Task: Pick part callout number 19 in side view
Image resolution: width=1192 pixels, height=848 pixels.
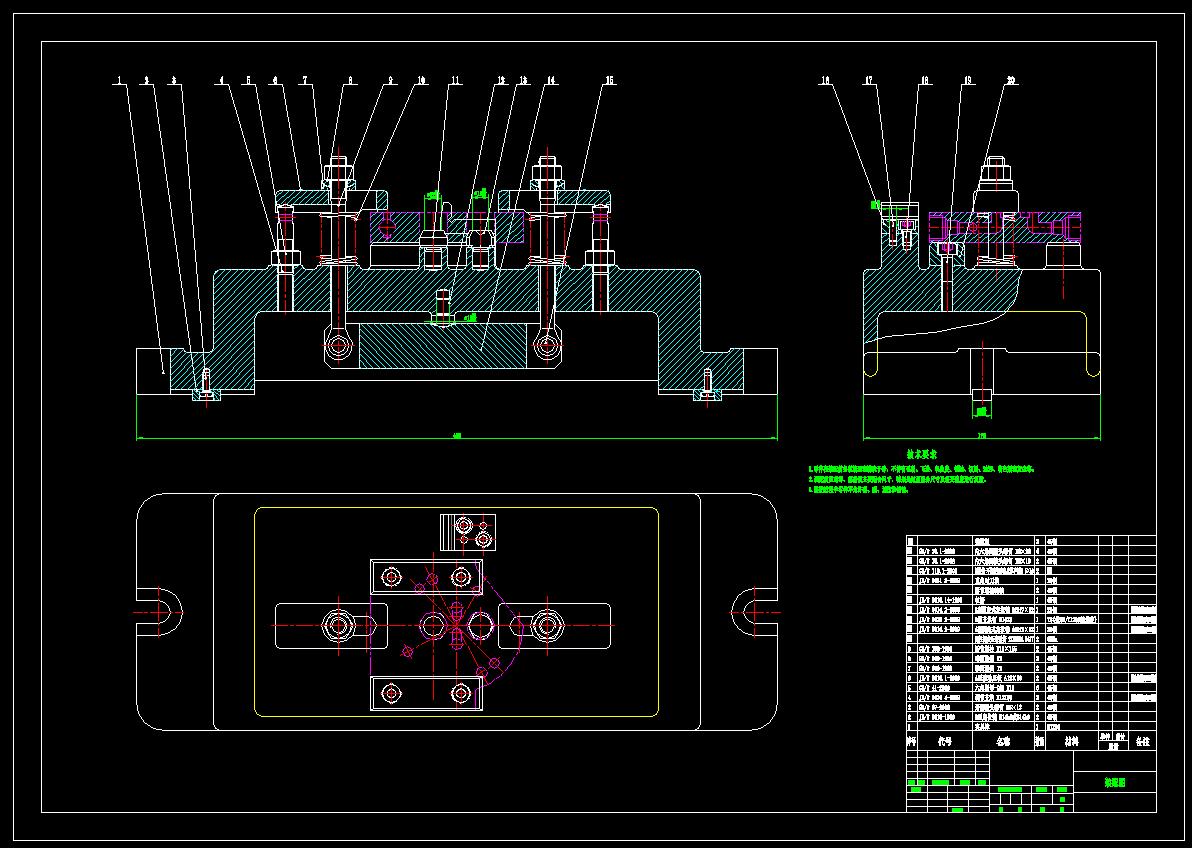Action: coord(968,80)
